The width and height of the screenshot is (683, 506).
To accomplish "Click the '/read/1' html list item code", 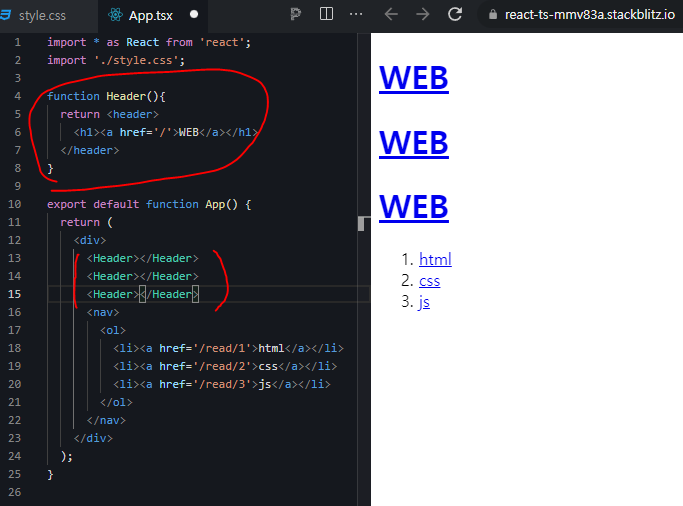I will pyautogui.click(x=228, y=348).
